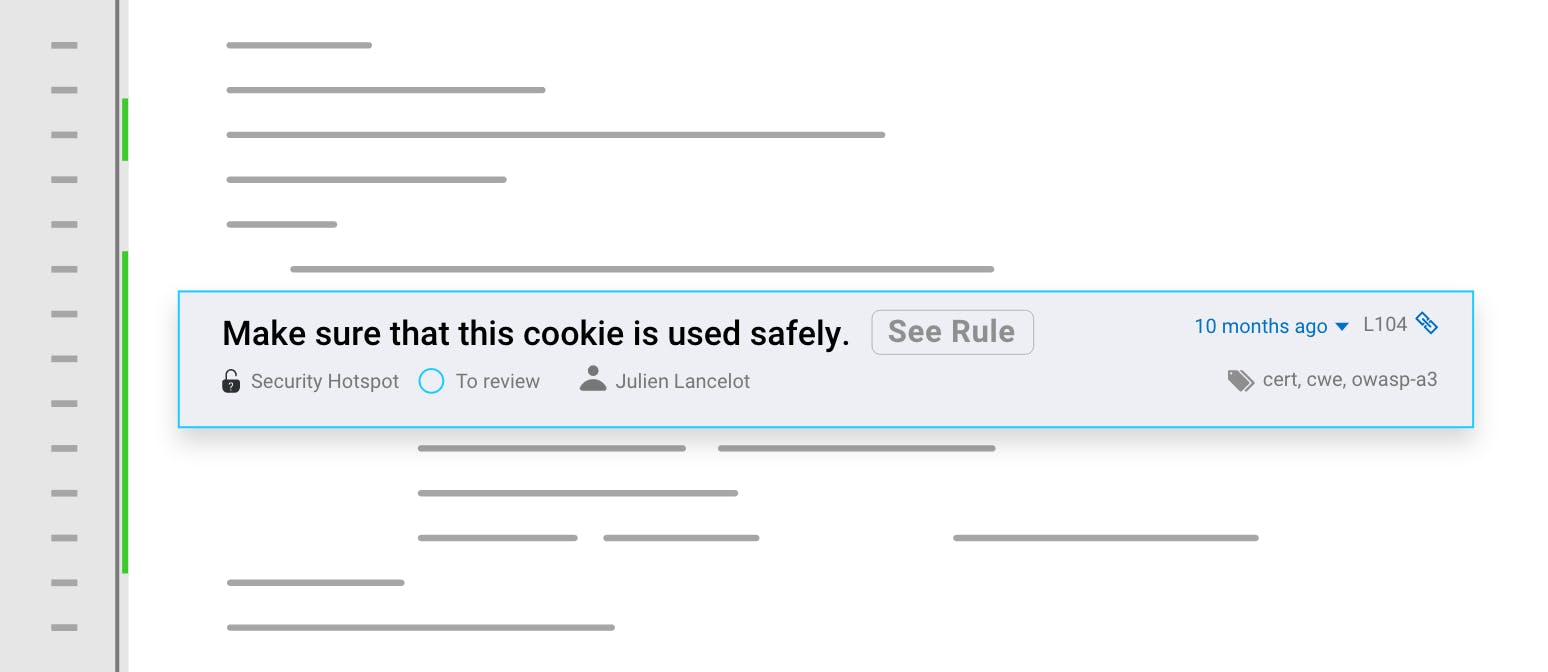Viewport: 1548px width, 672px height.
Task: Click the Security Hotspot open padlock icon
Action: [230, 381]
